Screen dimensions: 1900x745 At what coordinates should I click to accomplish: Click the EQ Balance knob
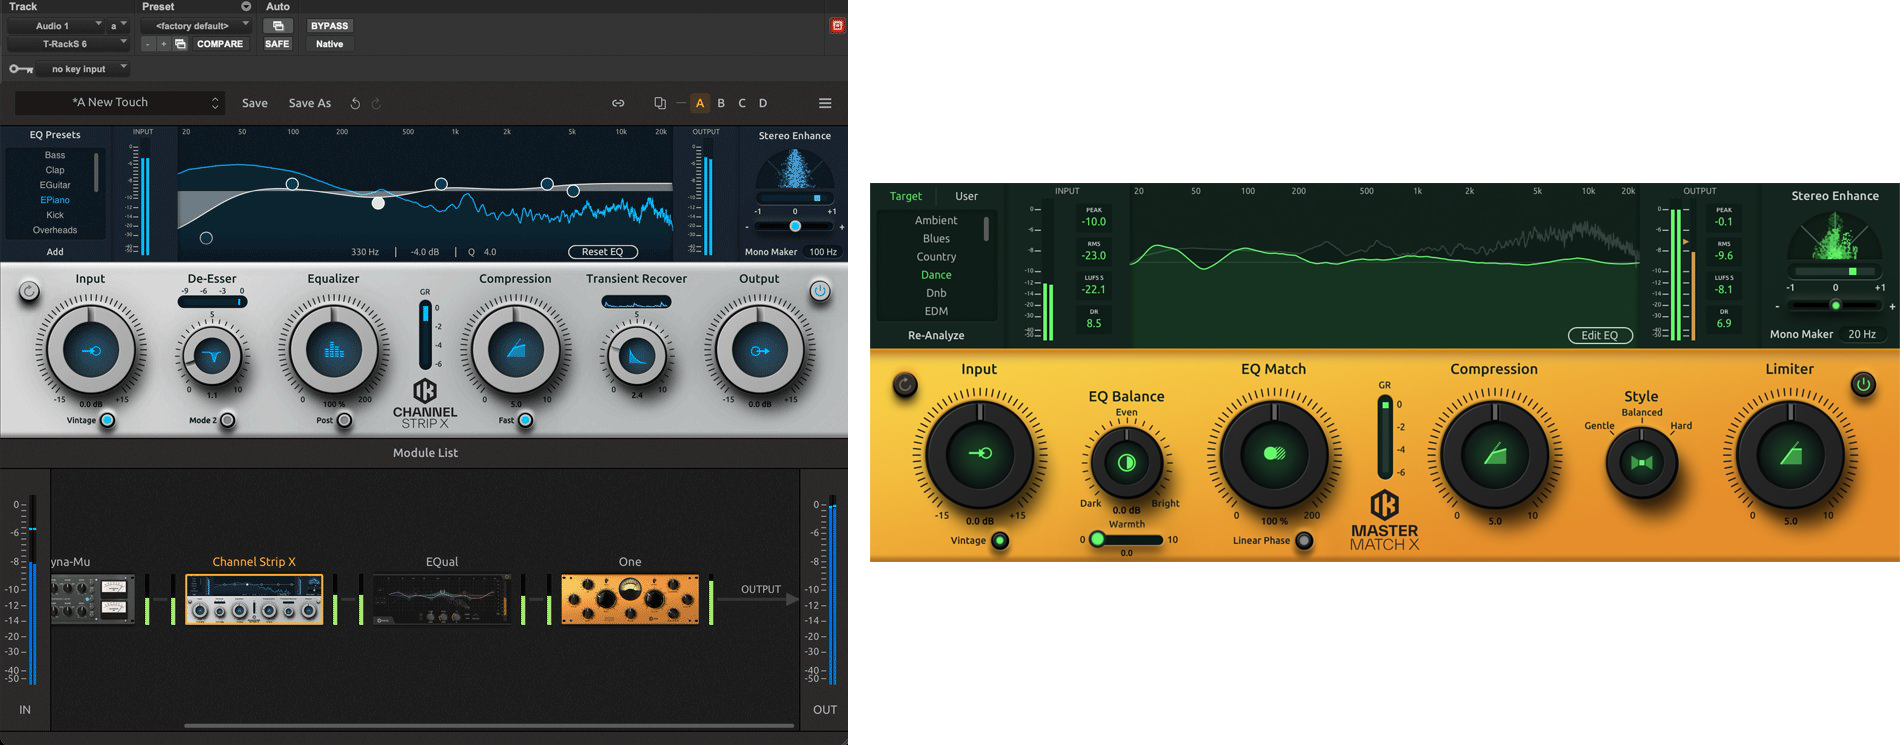pyautogui.click(x=1126, y=463)
